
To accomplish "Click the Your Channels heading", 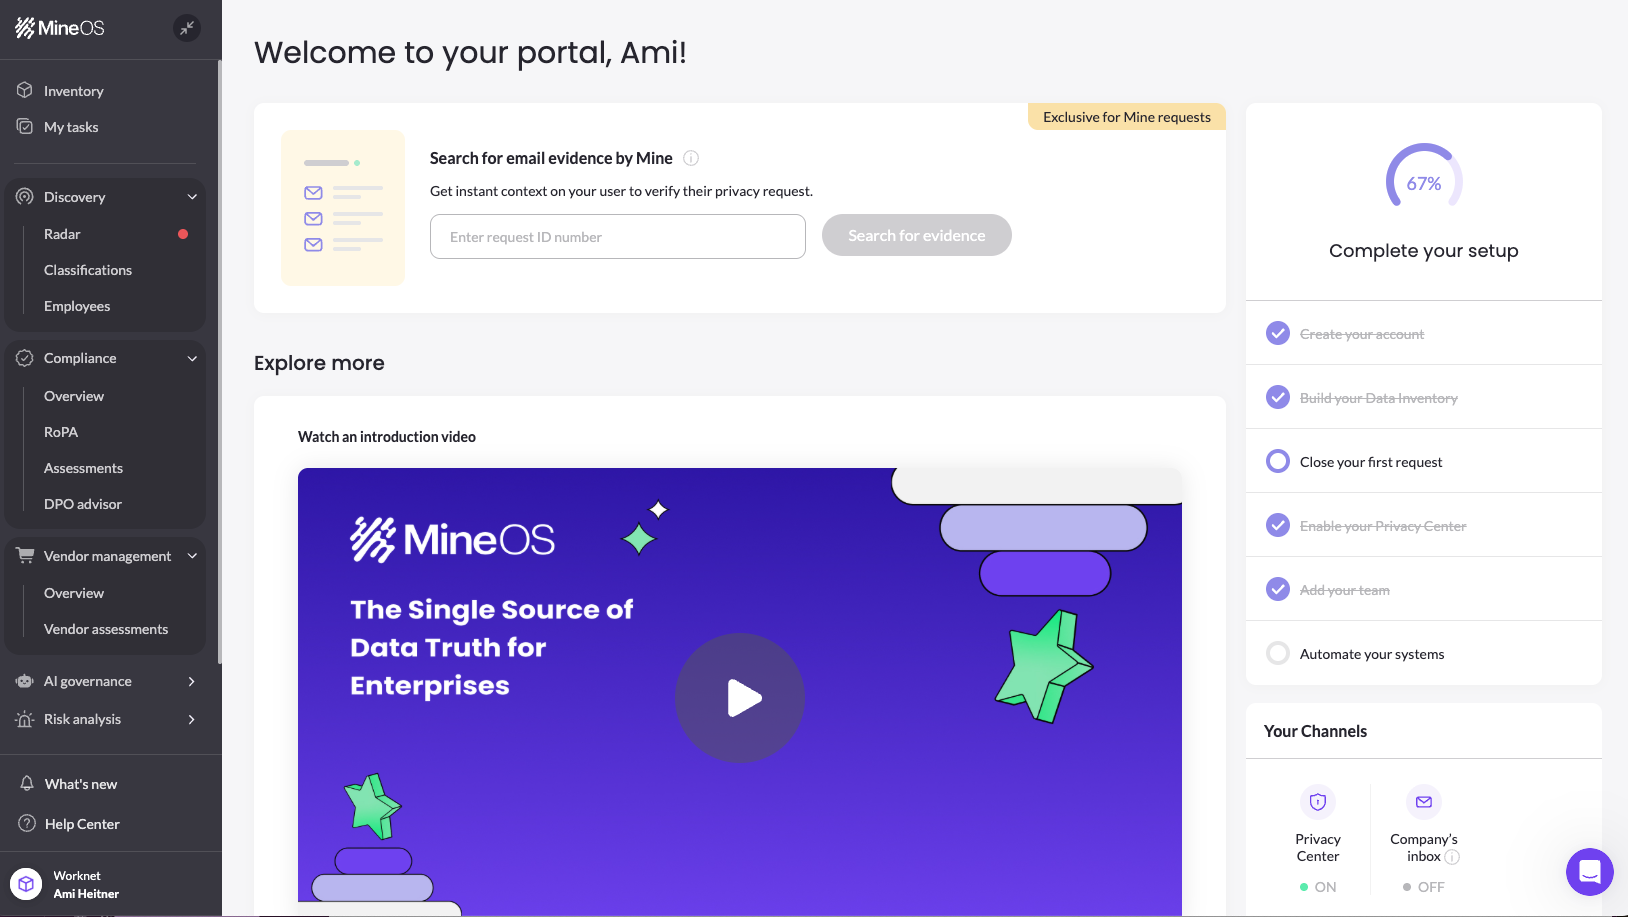I will point(1315,731).
